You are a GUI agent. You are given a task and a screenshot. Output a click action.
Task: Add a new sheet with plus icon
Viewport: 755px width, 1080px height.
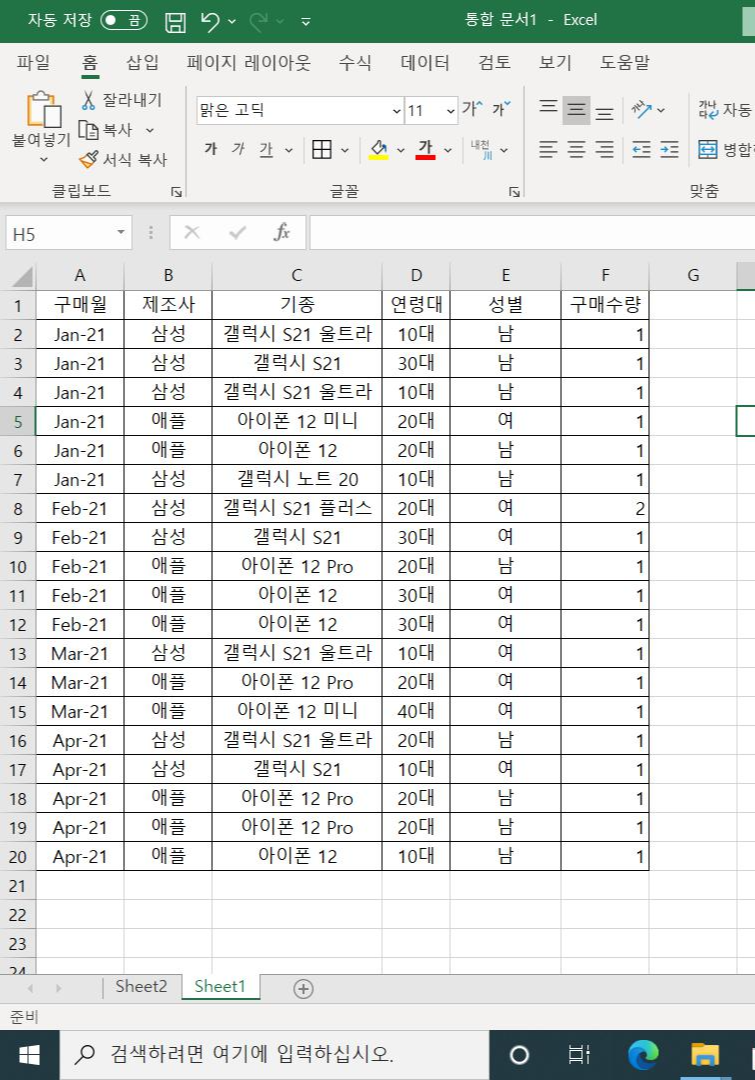coord(303,988)
